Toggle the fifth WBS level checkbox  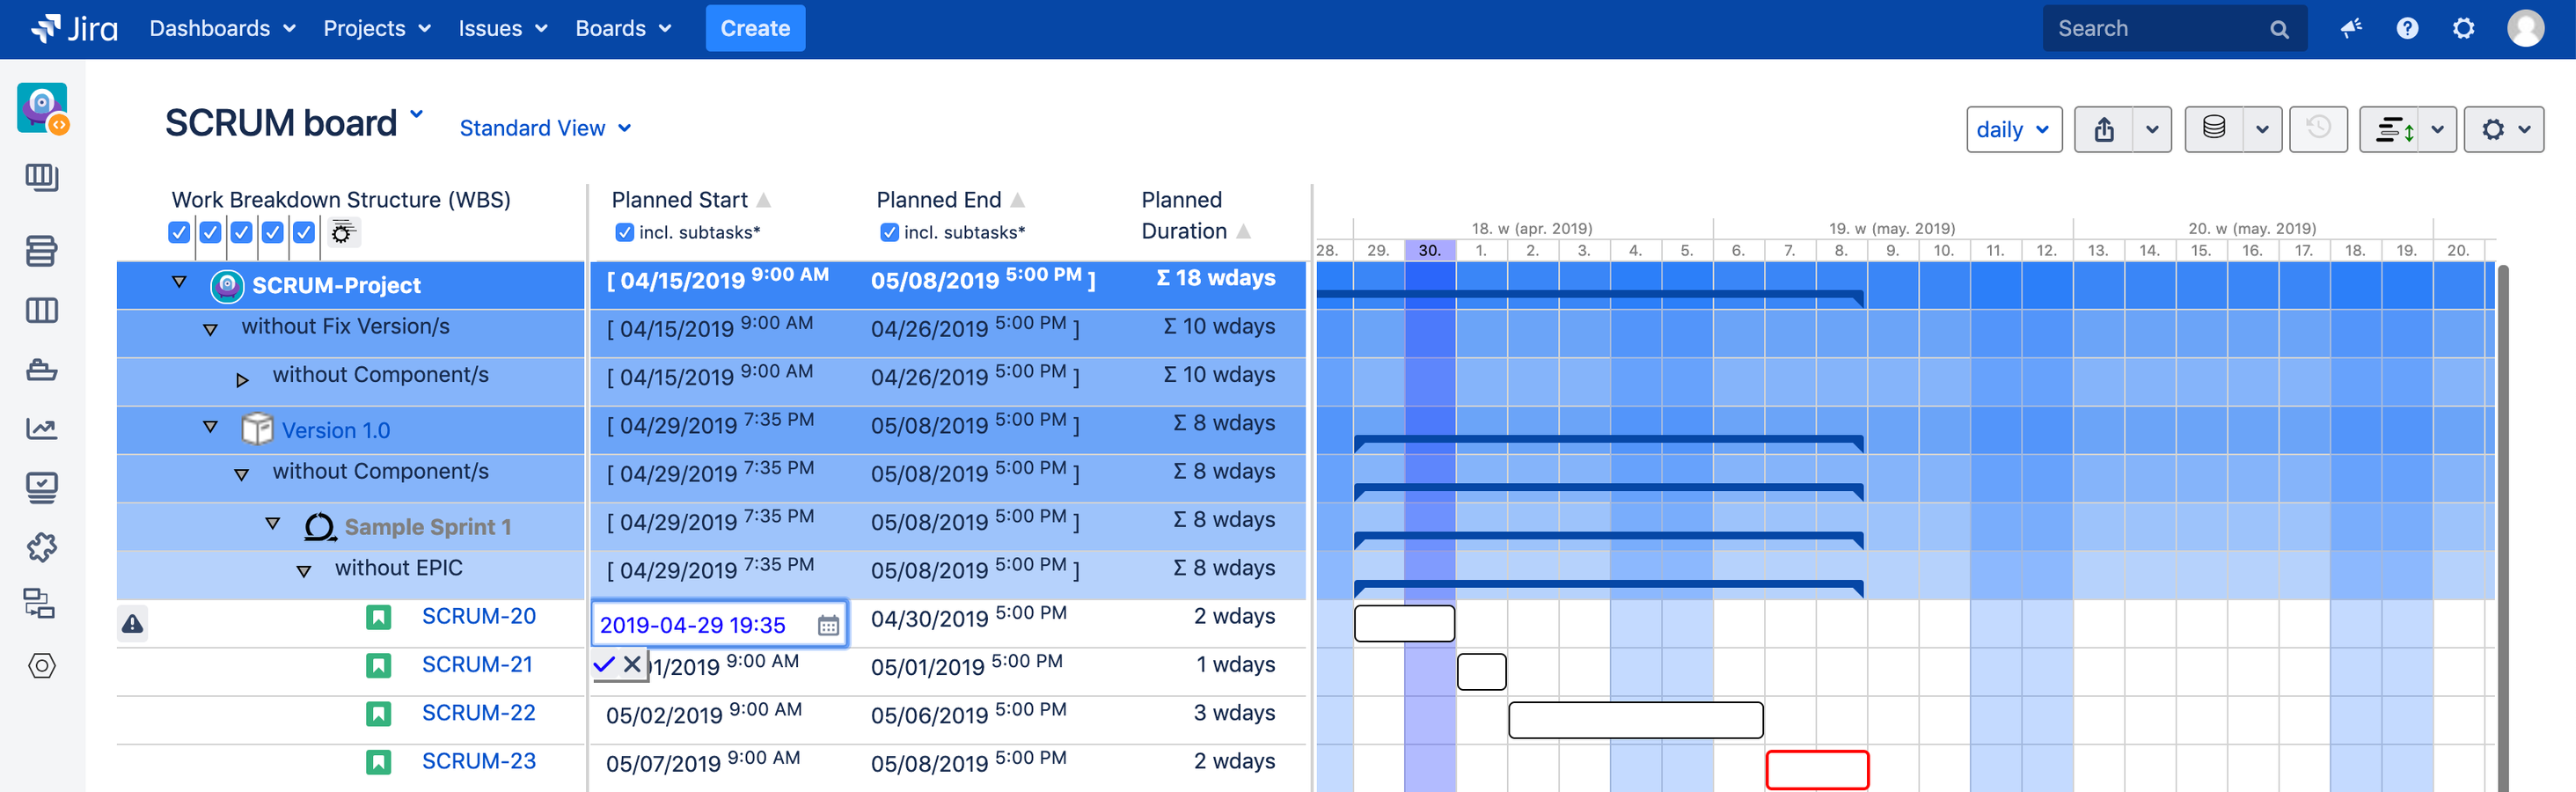point(304,232)
